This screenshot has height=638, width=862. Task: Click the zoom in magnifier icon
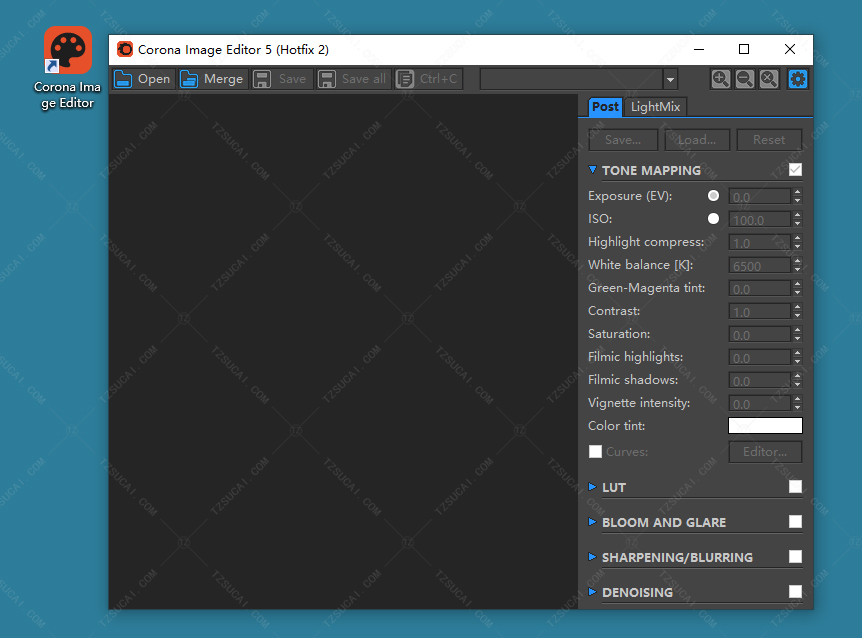(720, 79)
